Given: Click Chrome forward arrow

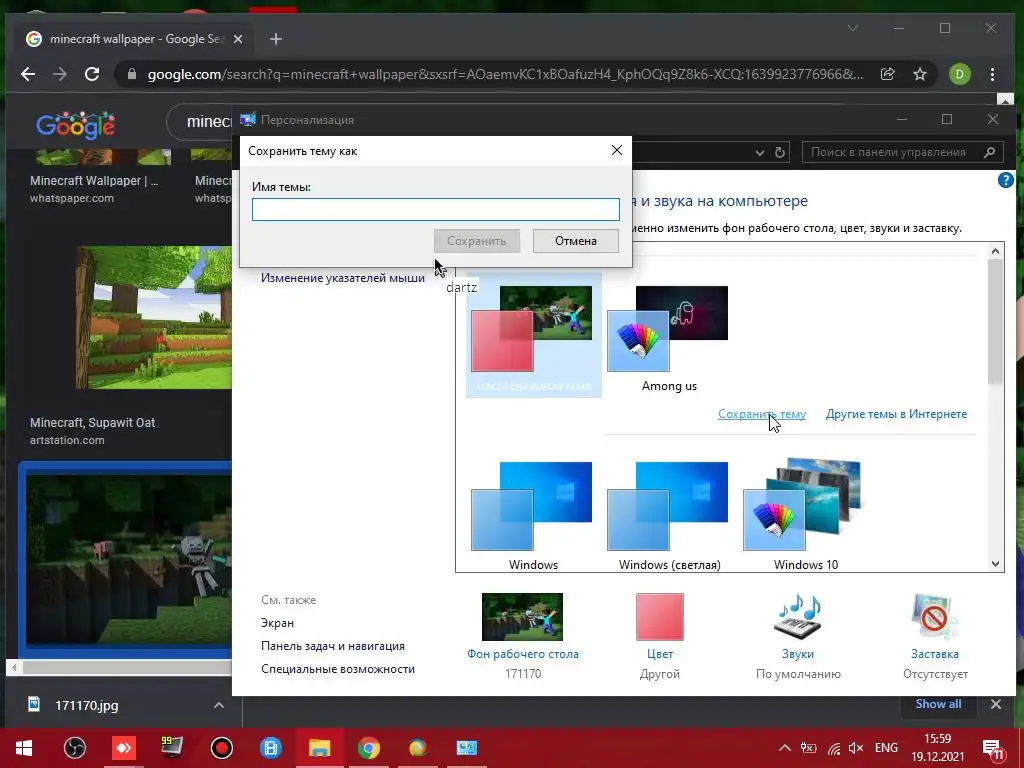Looking at the screenshot, I should (60, 74).
